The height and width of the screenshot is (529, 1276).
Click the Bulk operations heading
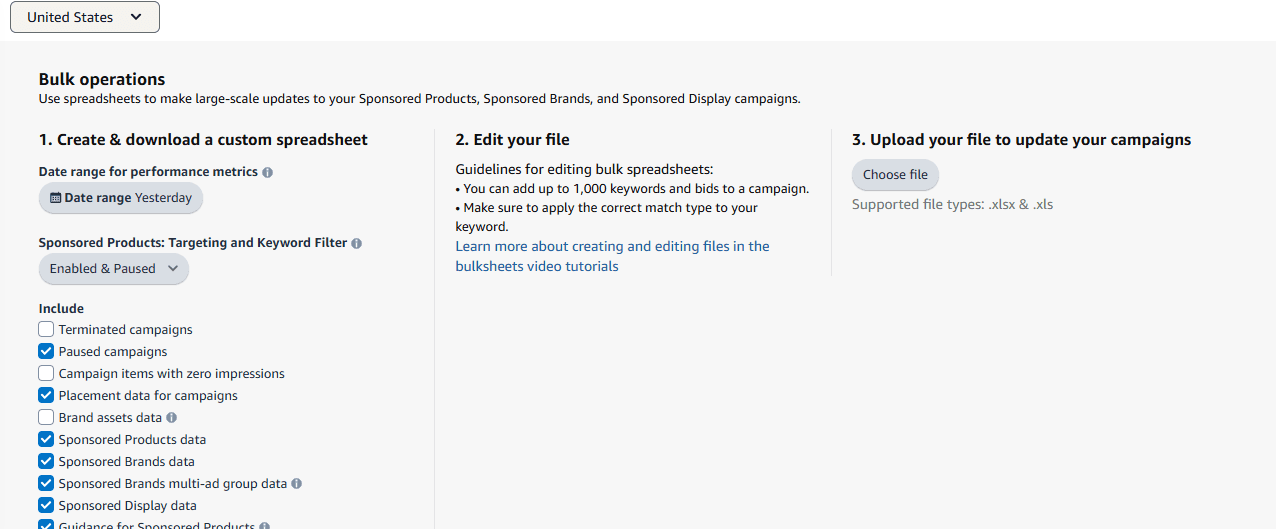(102, 79)
